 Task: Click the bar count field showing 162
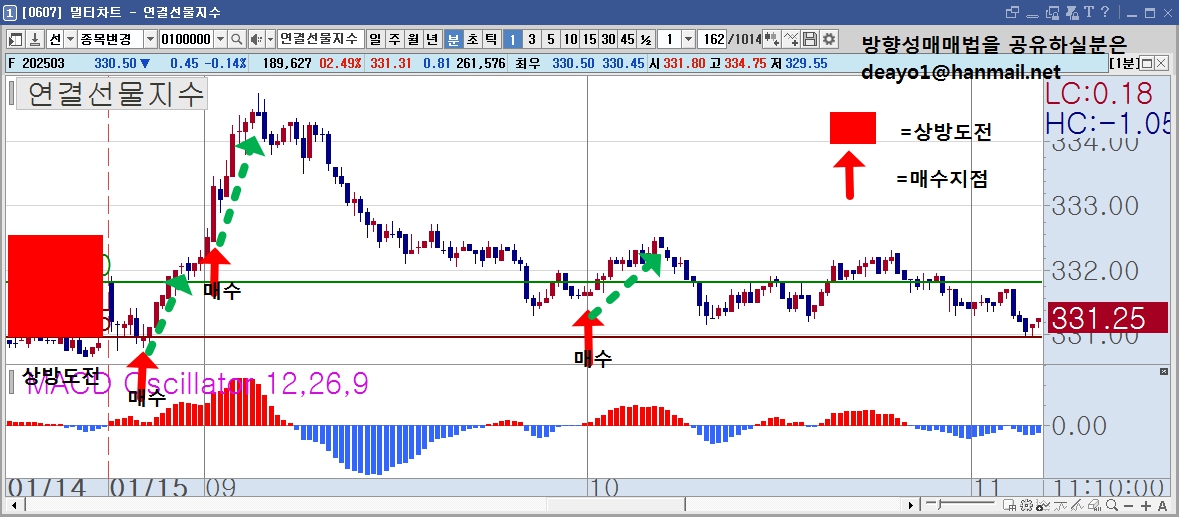[711, 39]
